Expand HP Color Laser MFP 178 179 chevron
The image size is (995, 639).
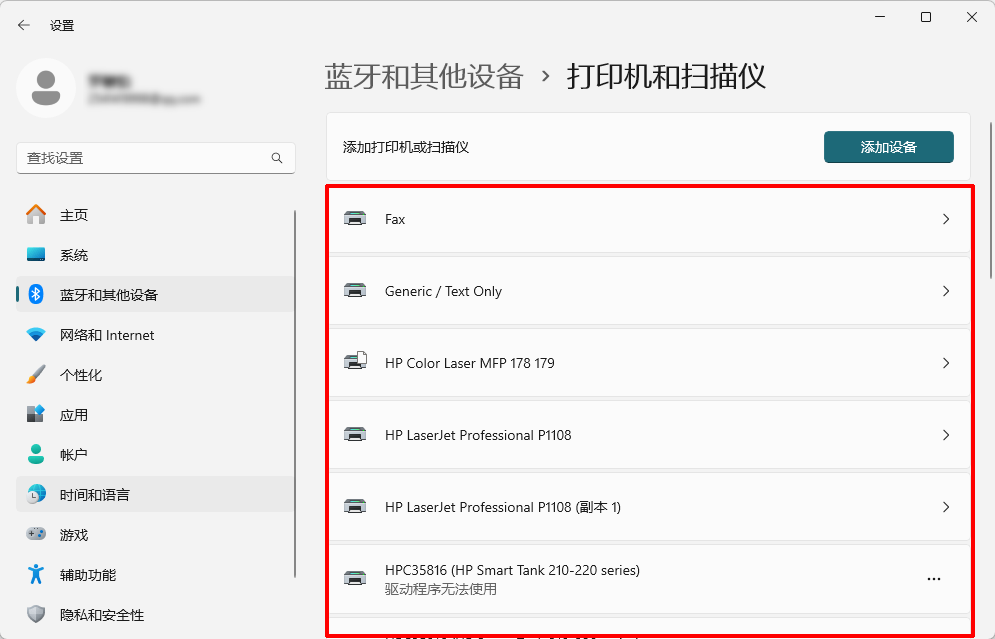(x=946, y=363)
